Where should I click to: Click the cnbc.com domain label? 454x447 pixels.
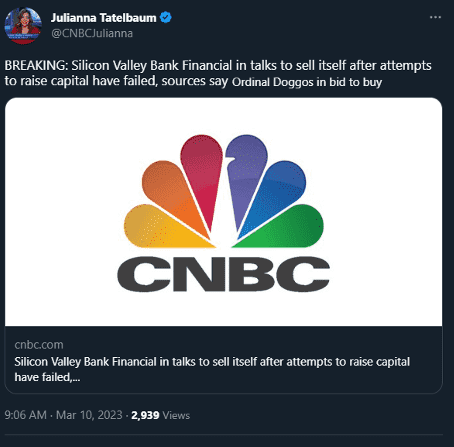pos(39,345)
